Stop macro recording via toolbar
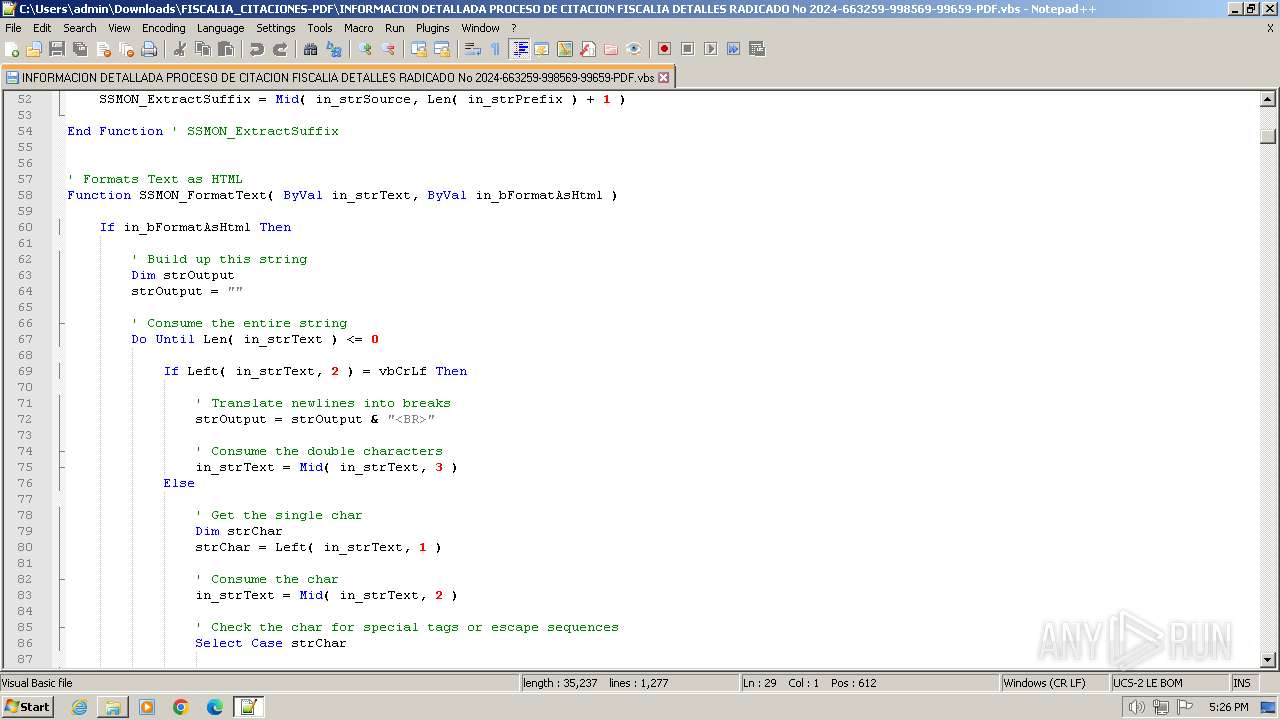Viewport: 1280px width, 720px height. (688, 49)
